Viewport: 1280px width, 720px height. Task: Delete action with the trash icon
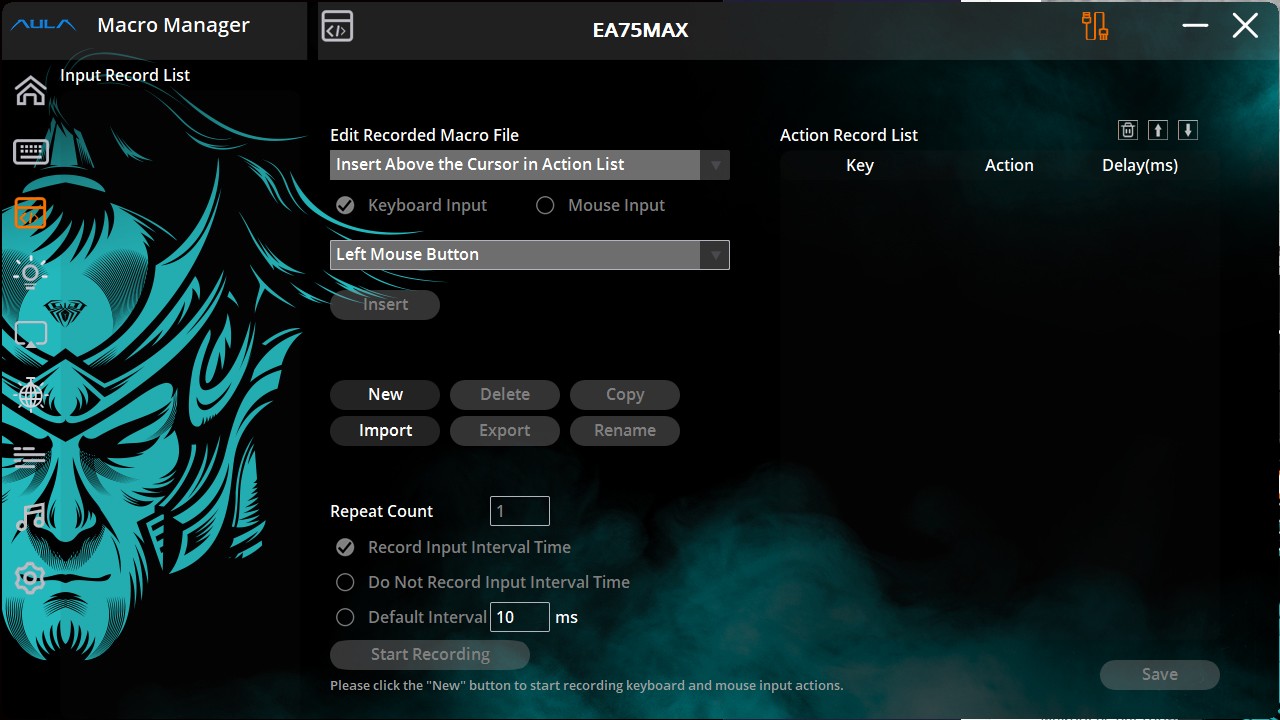(x=1128, y=130)
